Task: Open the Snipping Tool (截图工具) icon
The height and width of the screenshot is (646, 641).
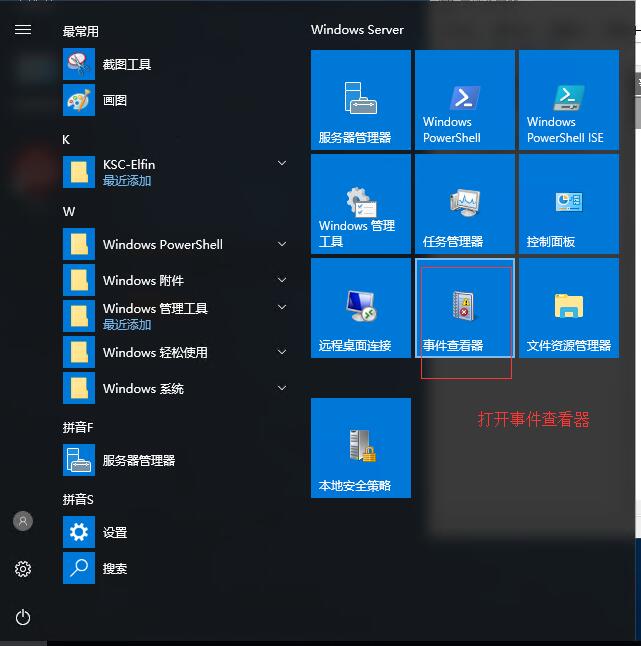Action: [79, 64]
